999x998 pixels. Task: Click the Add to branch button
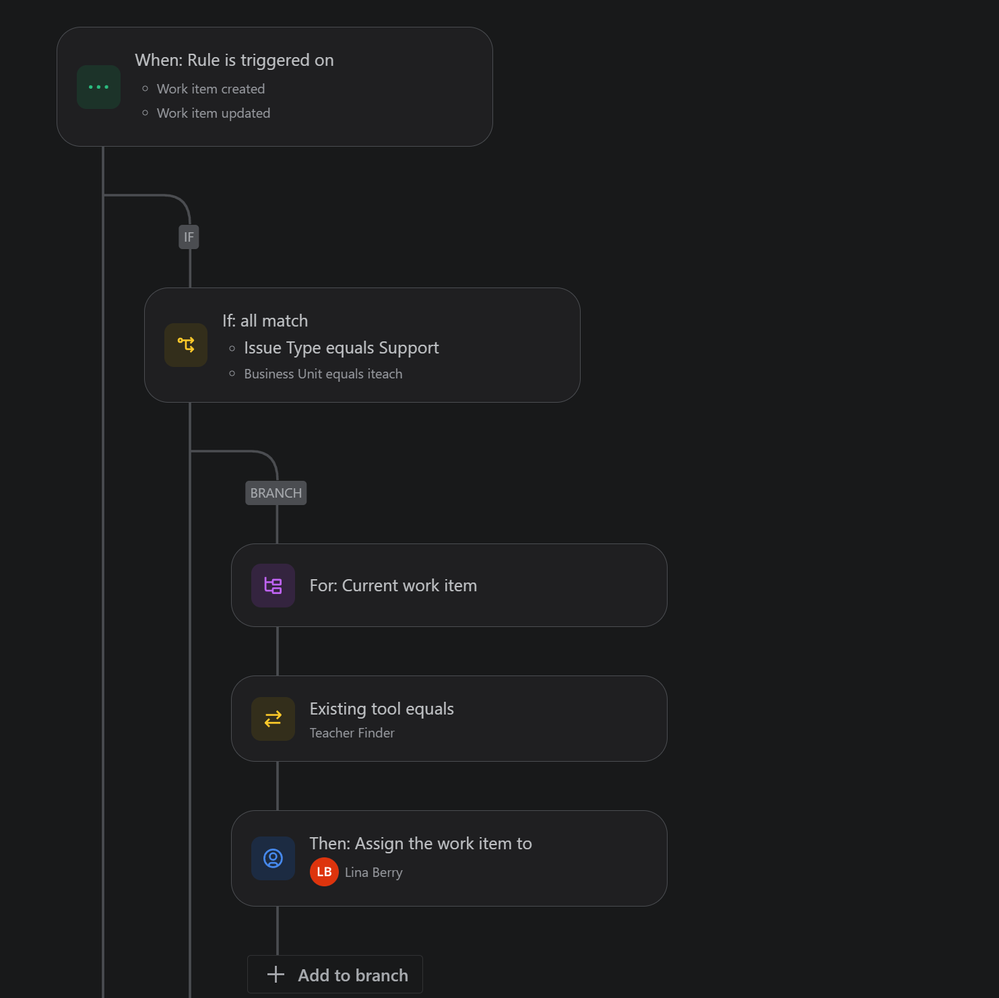pyautogui.click(x=335, y=974)
